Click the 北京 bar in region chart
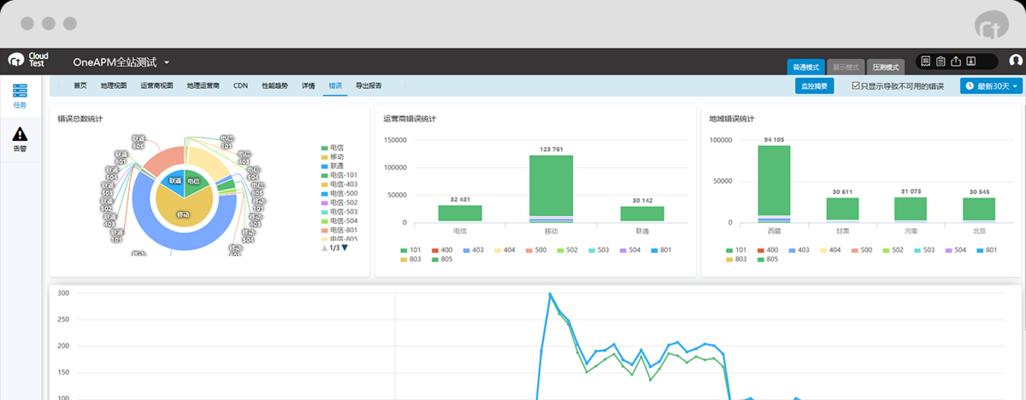The image size is (1026, 400). pos(979,210)
